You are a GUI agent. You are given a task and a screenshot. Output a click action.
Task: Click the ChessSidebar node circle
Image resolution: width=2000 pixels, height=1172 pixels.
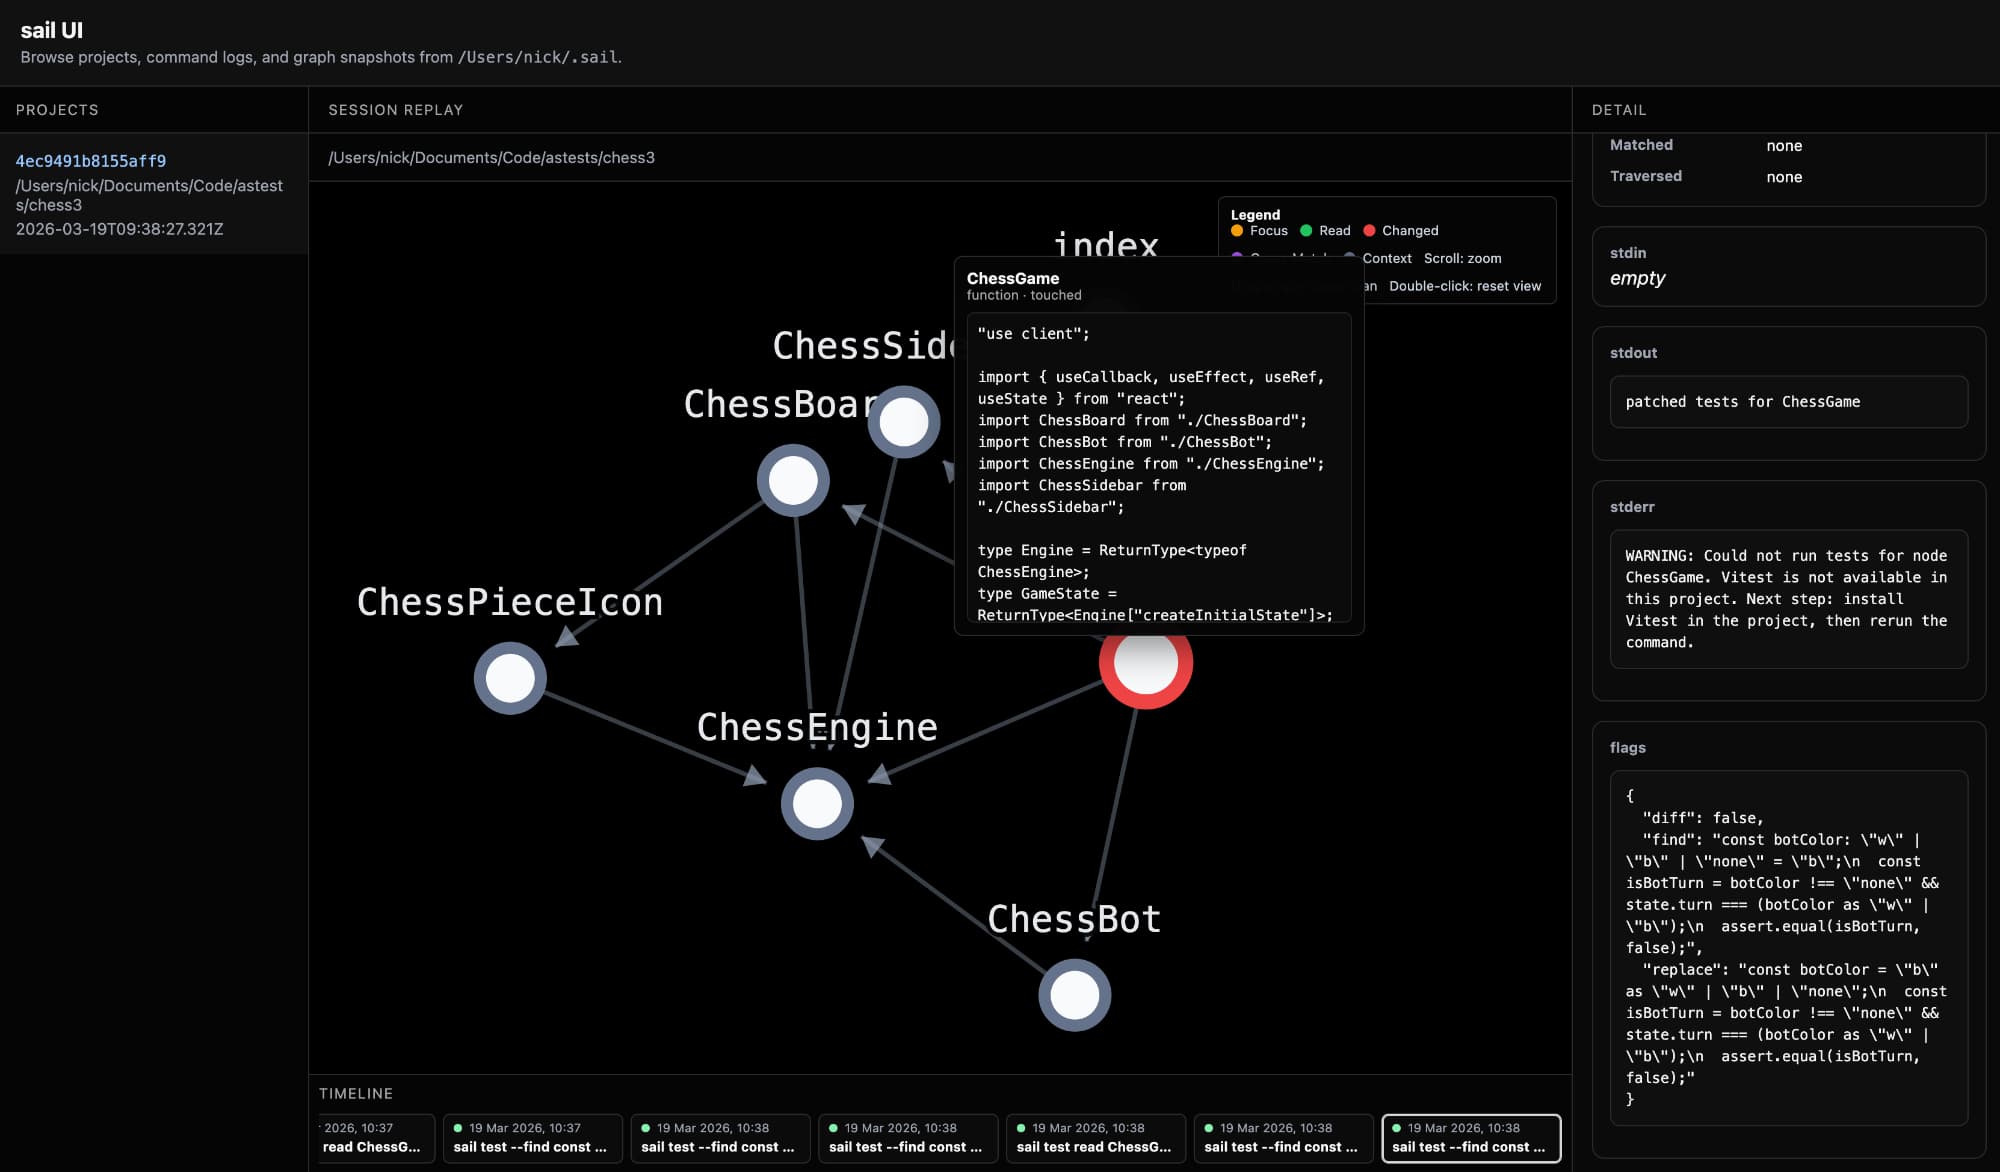pos(903,422)
